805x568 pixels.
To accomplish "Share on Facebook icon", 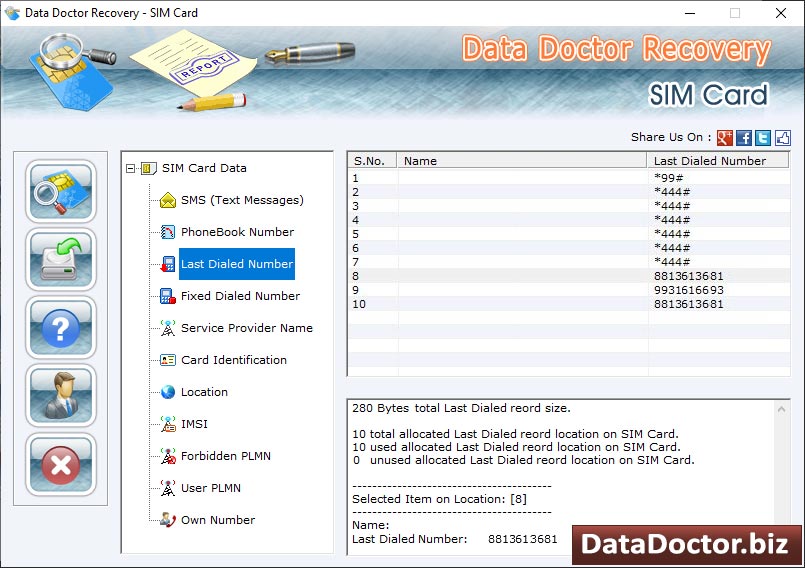I will tap(744, 138).
